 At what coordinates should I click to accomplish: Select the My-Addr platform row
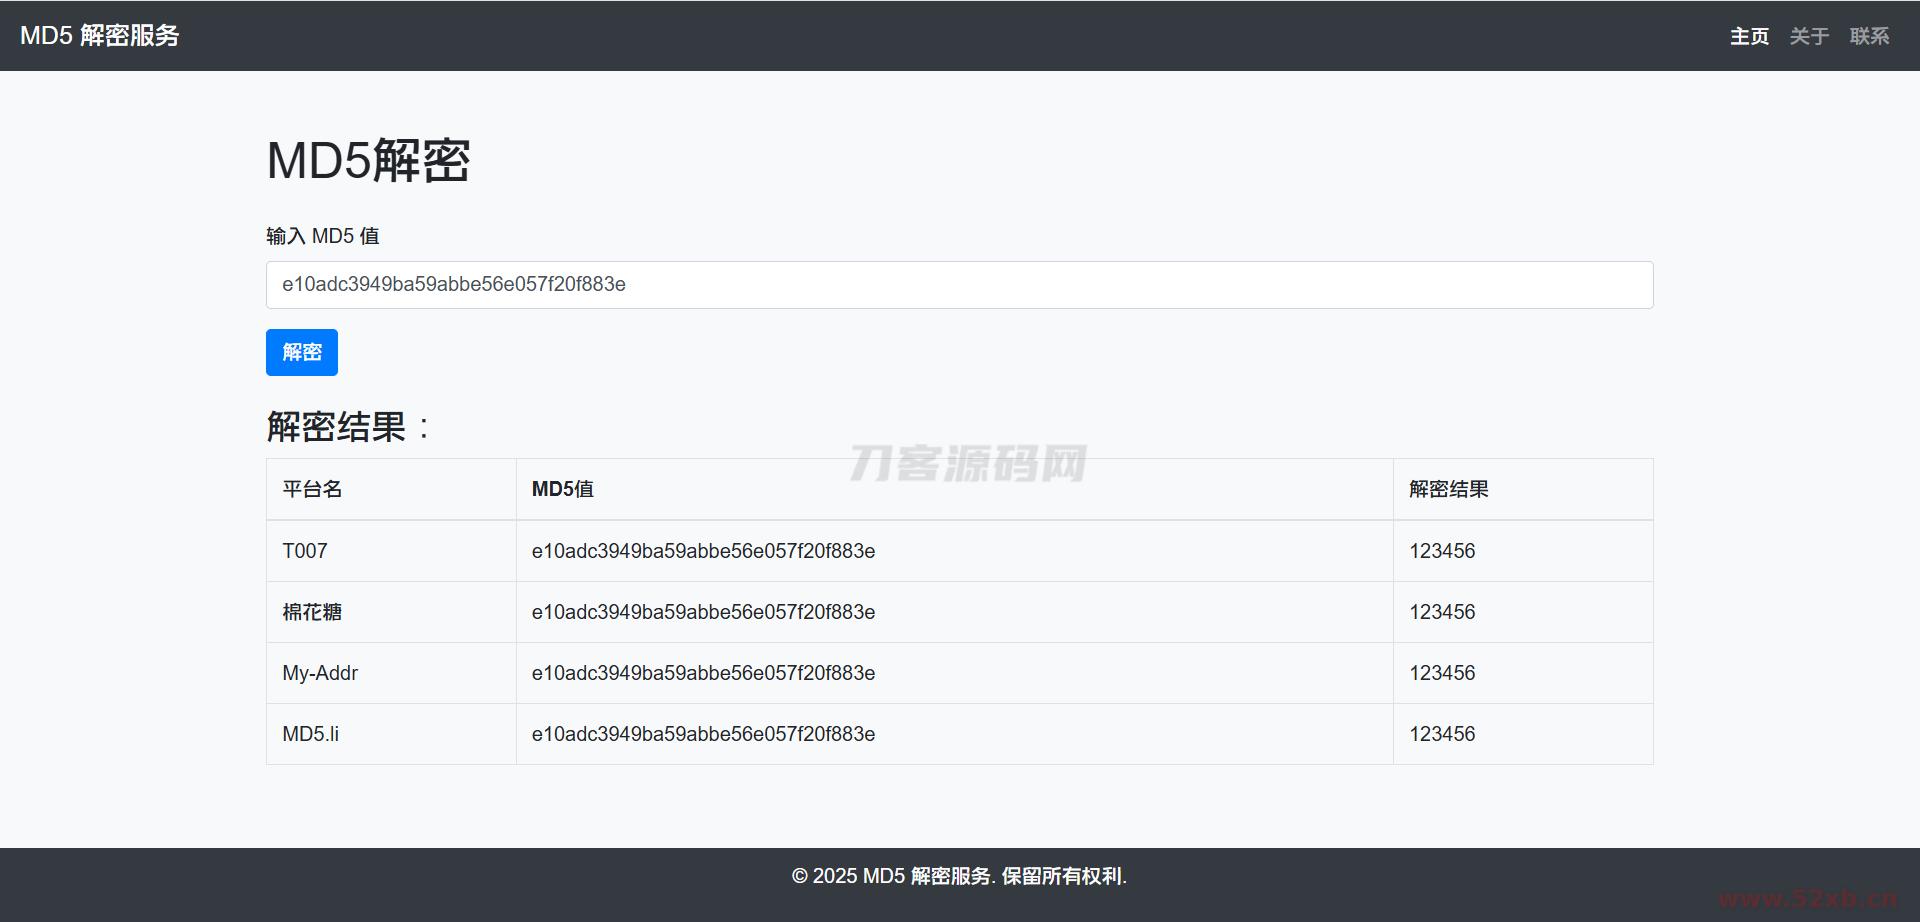pos(320,672)
